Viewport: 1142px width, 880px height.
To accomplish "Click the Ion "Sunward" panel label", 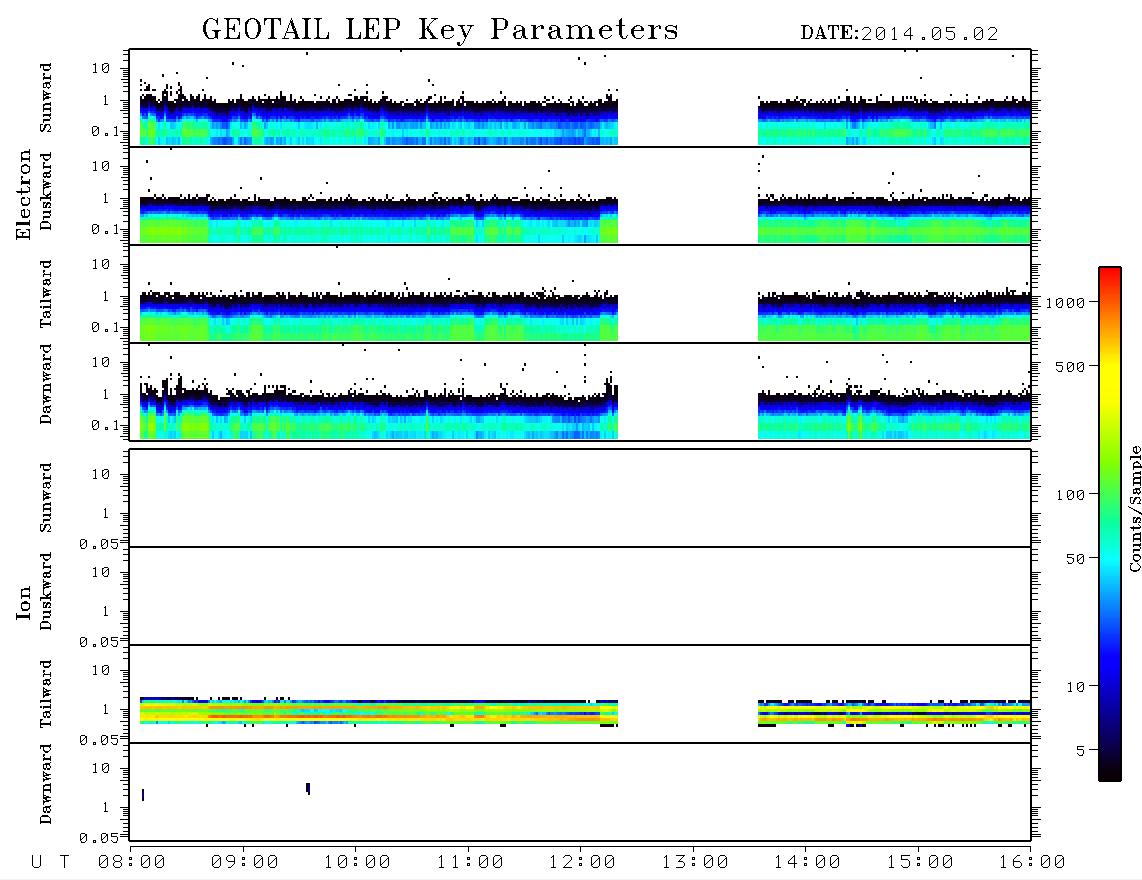I will [45, 498].
